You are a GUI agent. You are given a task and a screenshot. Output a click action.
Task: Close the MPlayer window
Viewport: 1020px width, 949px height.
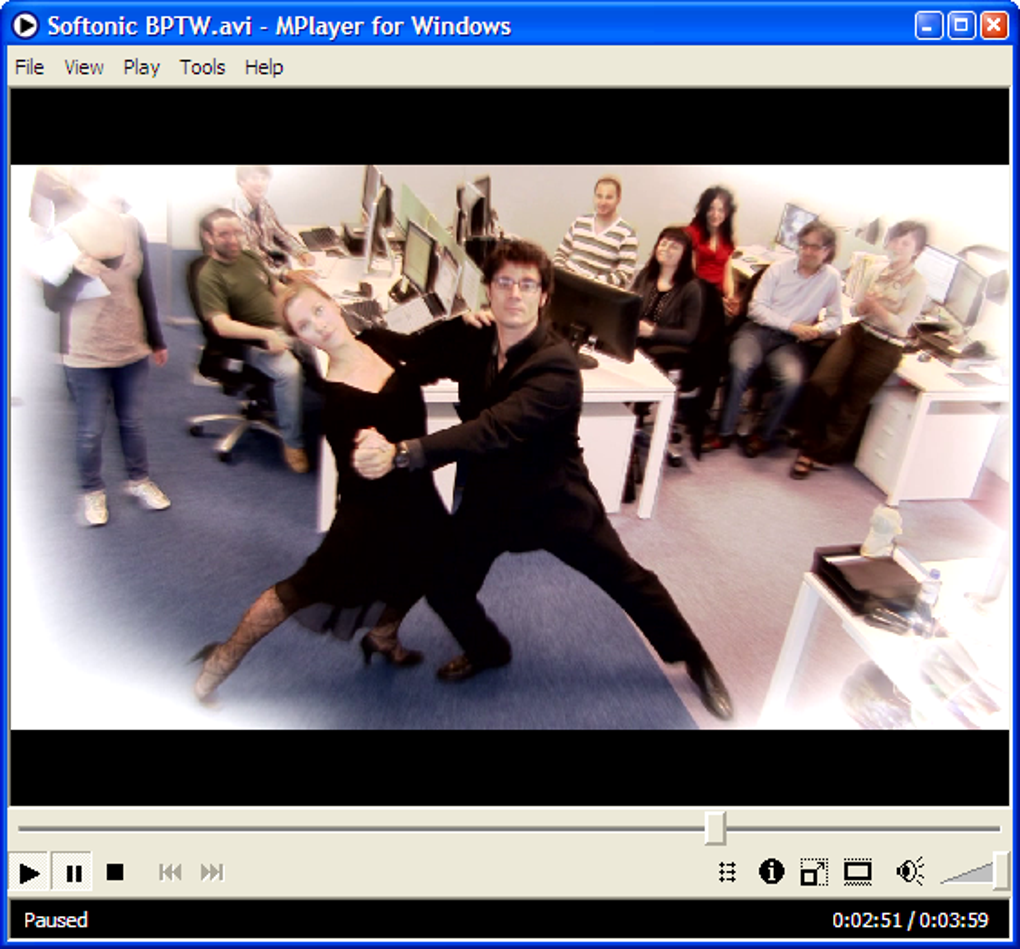tap(994, 26)
